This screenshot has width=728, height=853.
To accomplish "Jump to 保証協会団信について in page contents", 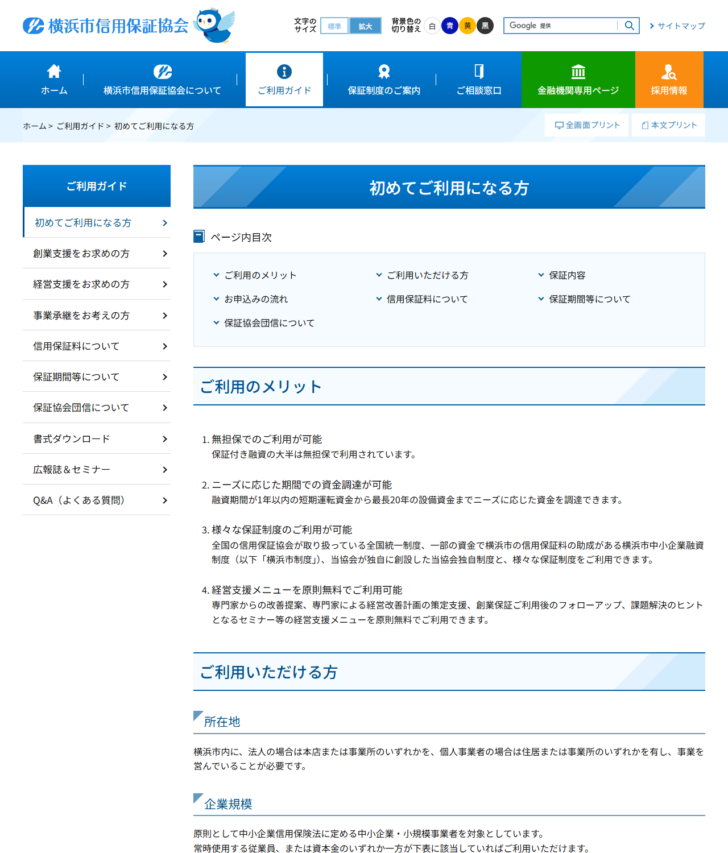I will 264,323.
